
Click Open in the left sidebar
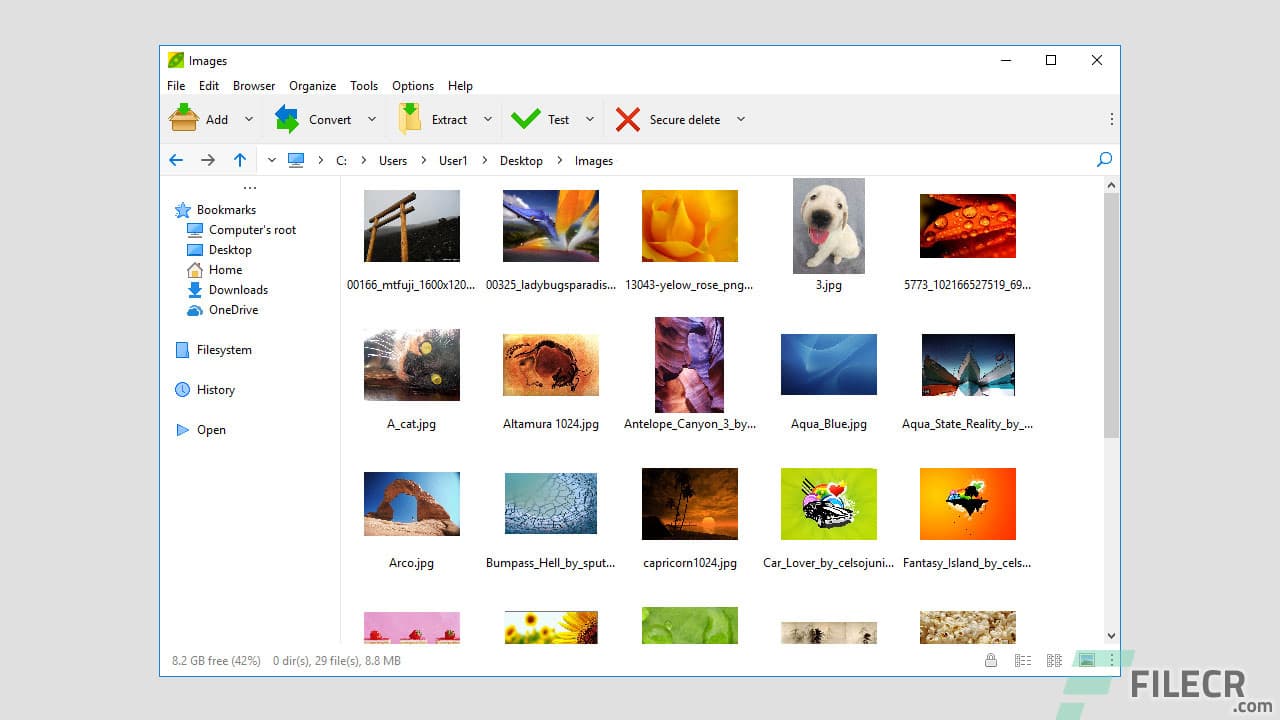tap(211, 430)
